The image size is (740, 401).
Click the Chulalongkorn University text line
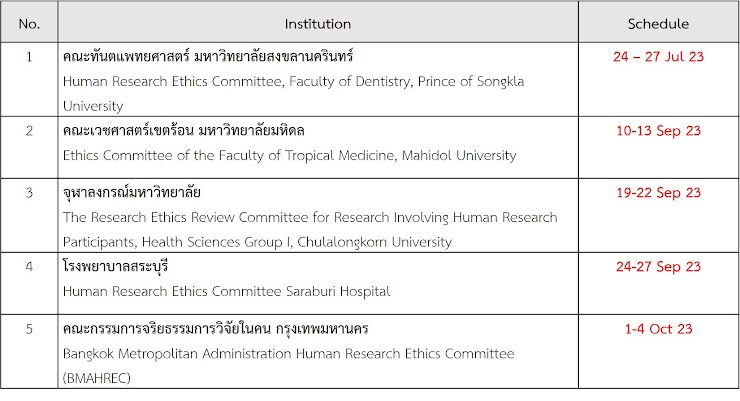click(257, 242)
